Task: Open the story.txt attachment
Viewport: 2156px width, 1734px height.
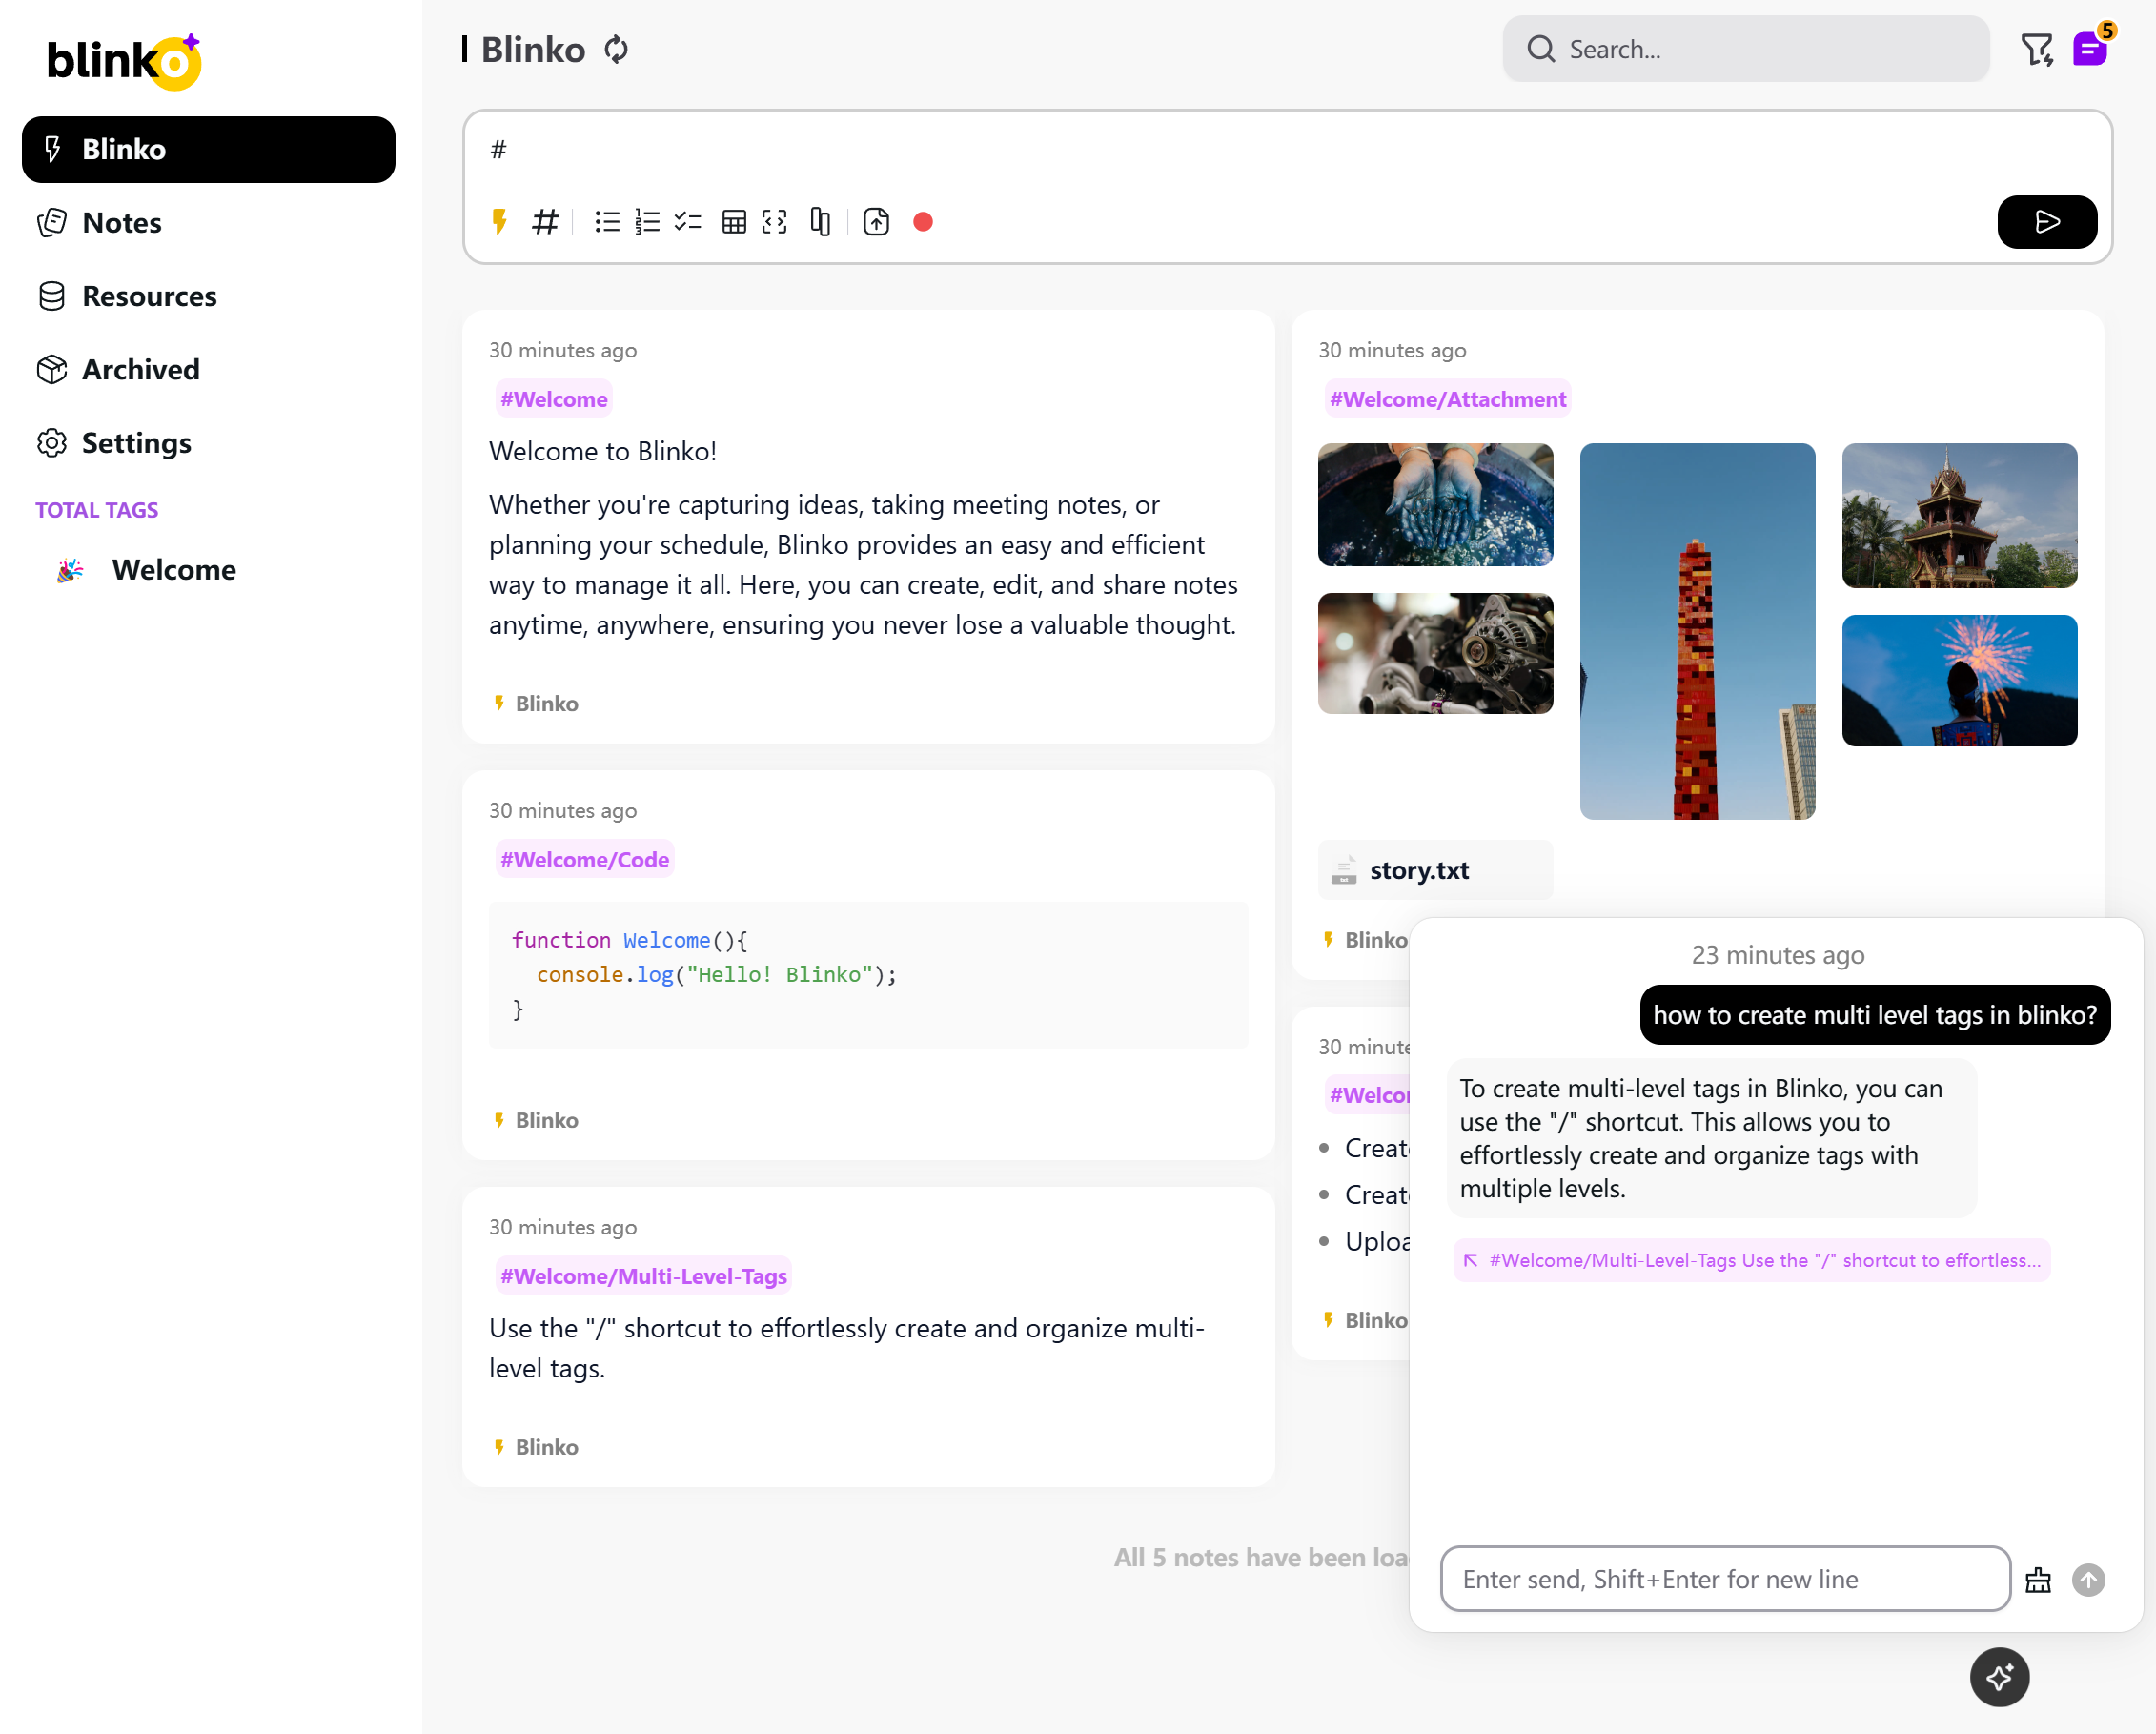Action: [1435, 870]
